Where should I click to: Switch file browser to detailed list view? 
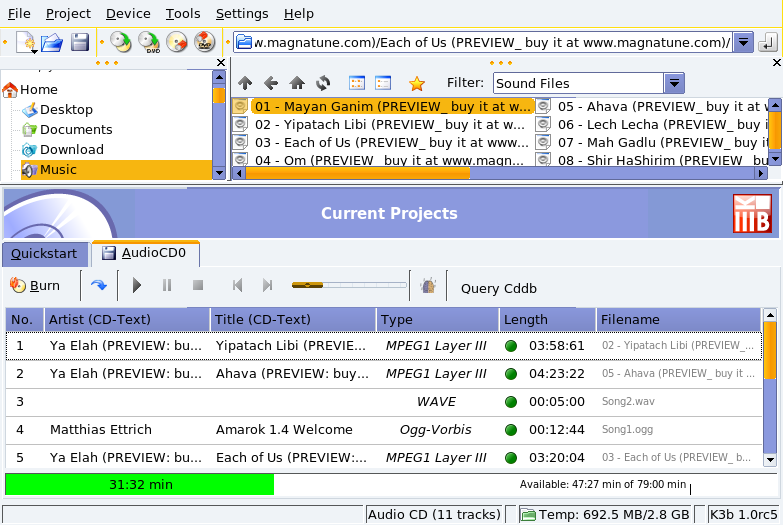383,83
